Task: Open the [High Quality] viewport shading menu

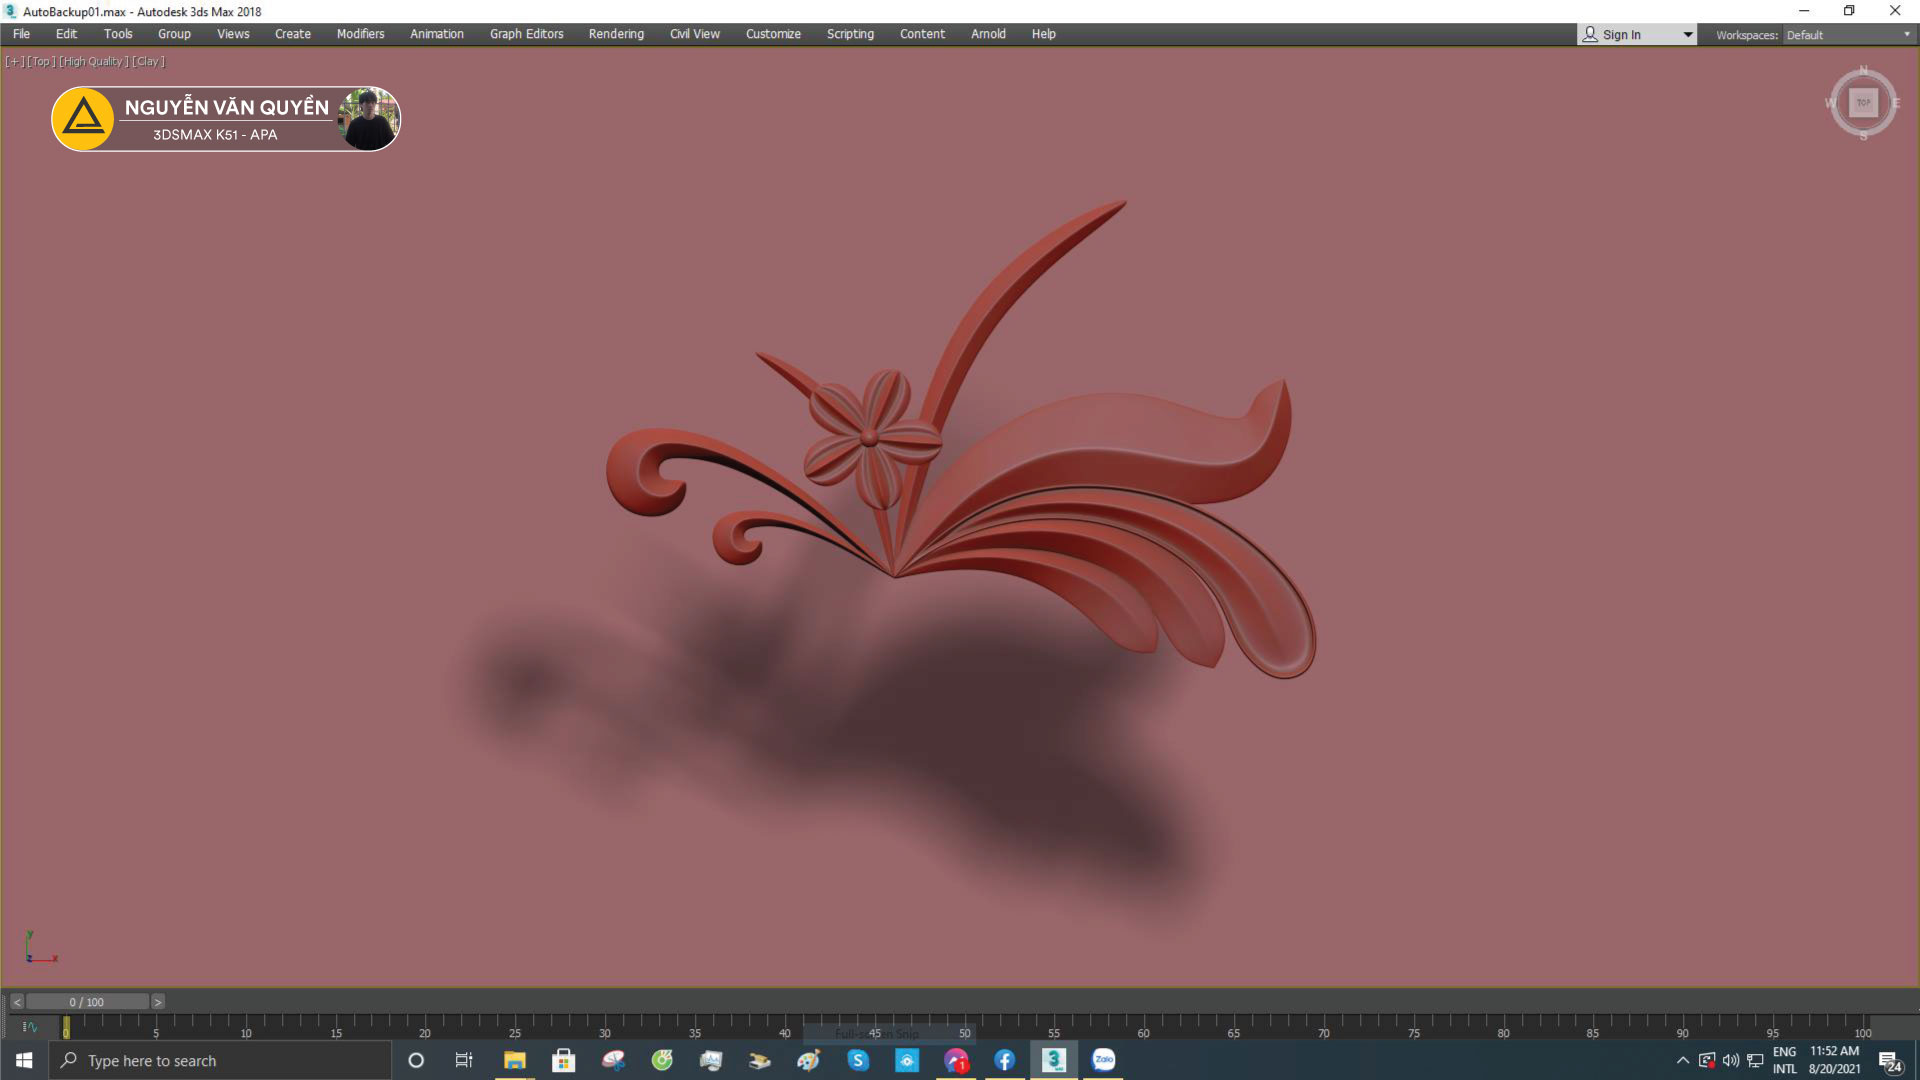Action: click(x=94, y=61)
